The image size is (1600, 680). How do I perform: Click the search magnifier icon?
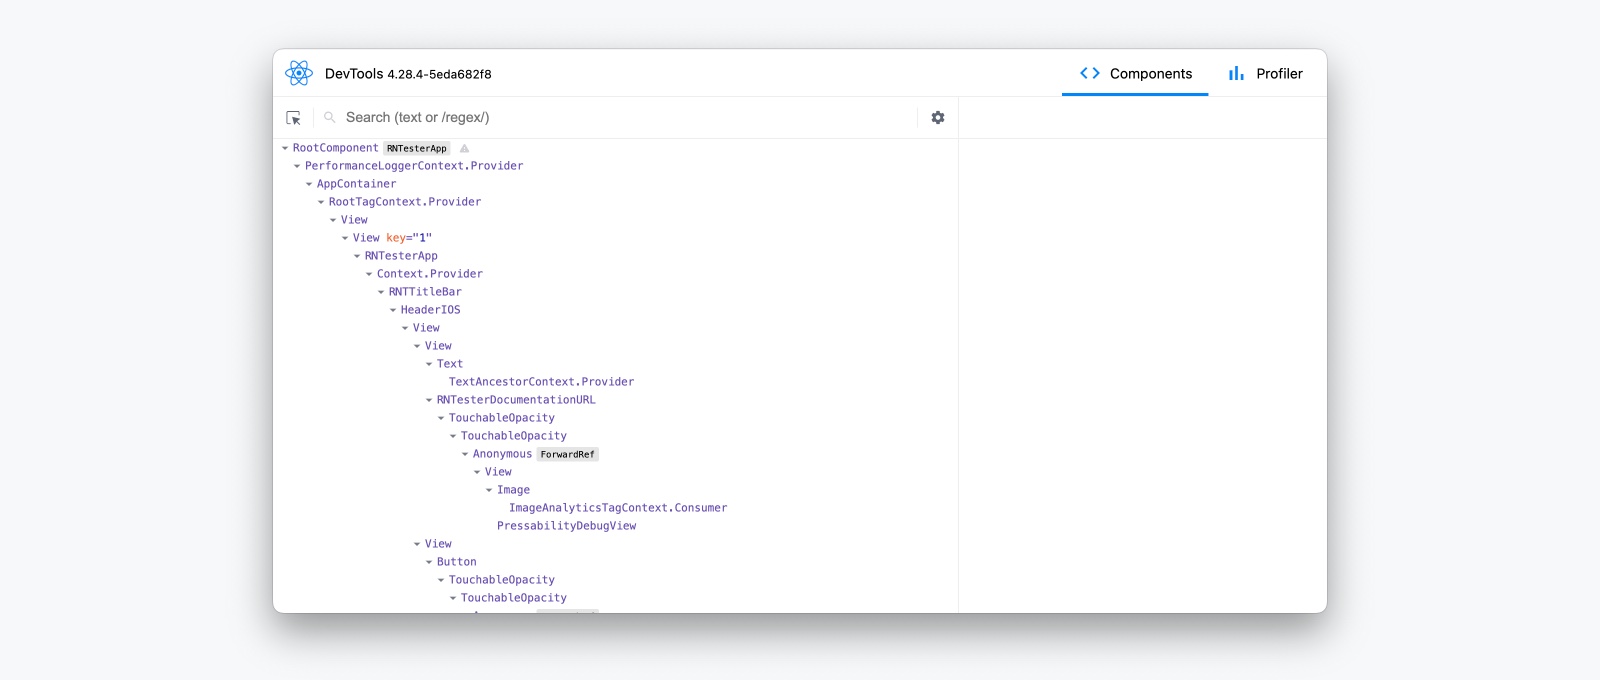click(x=329, y=118)
